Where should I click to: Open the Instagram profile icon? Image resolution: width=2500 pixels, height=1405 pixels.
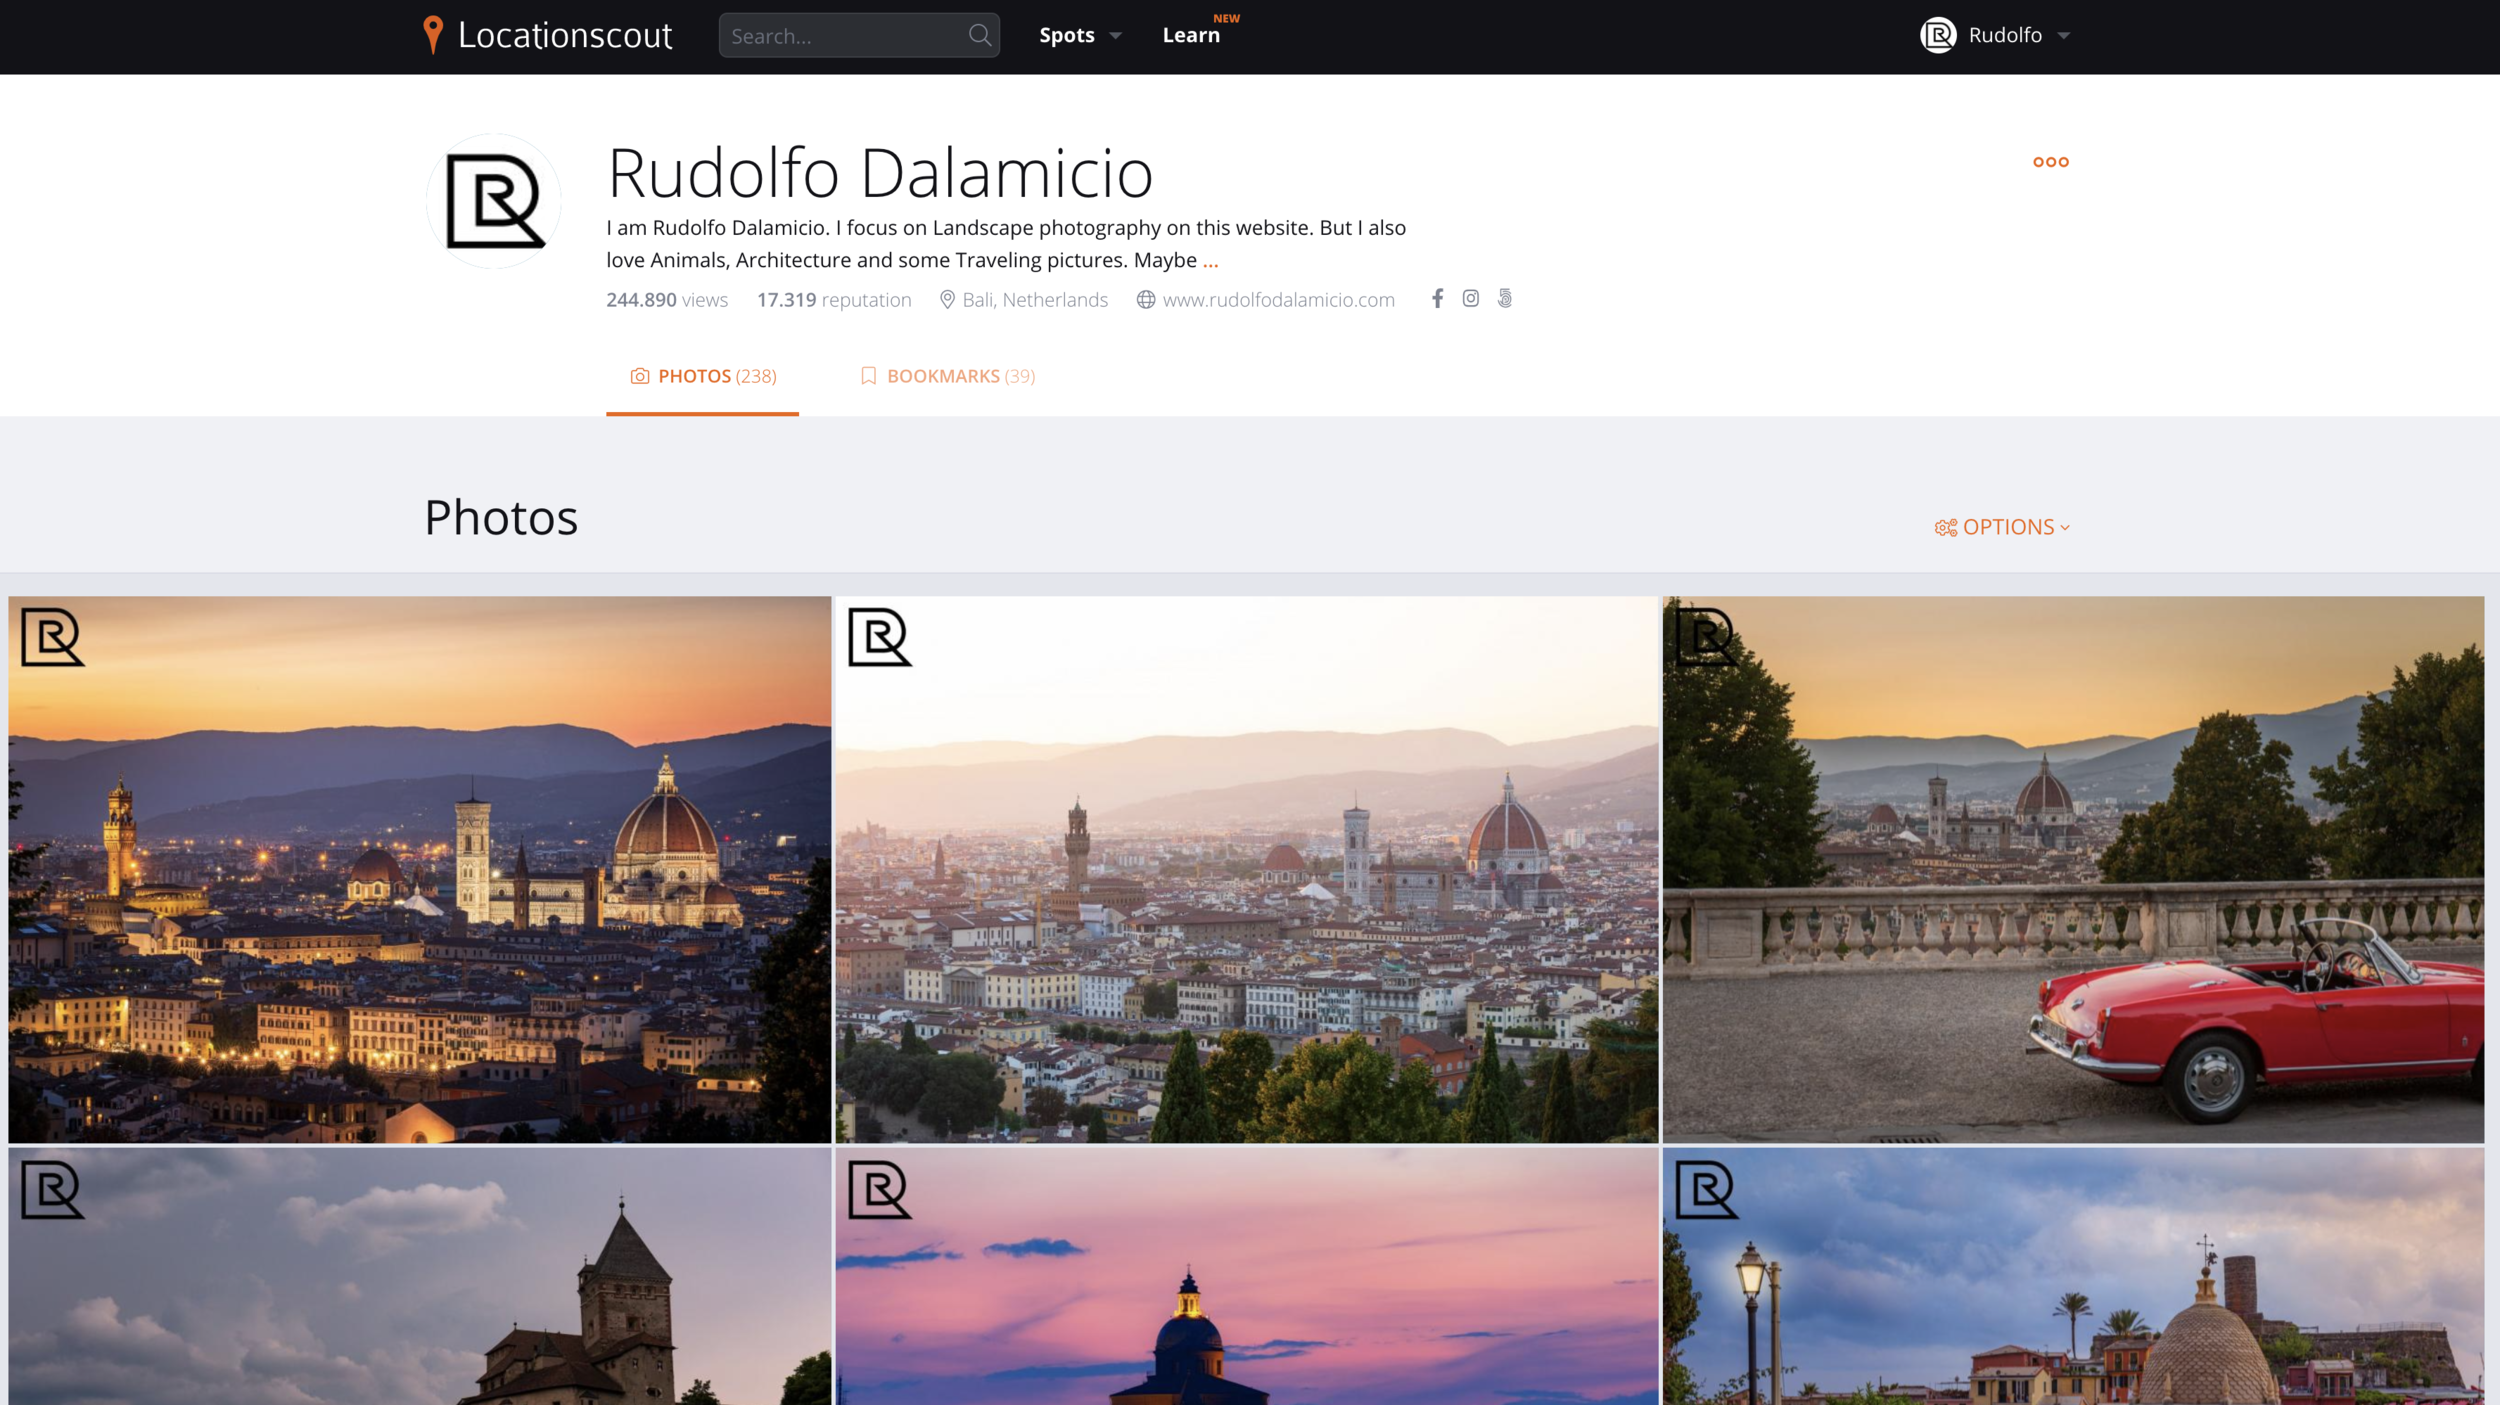click(1470, 299)
